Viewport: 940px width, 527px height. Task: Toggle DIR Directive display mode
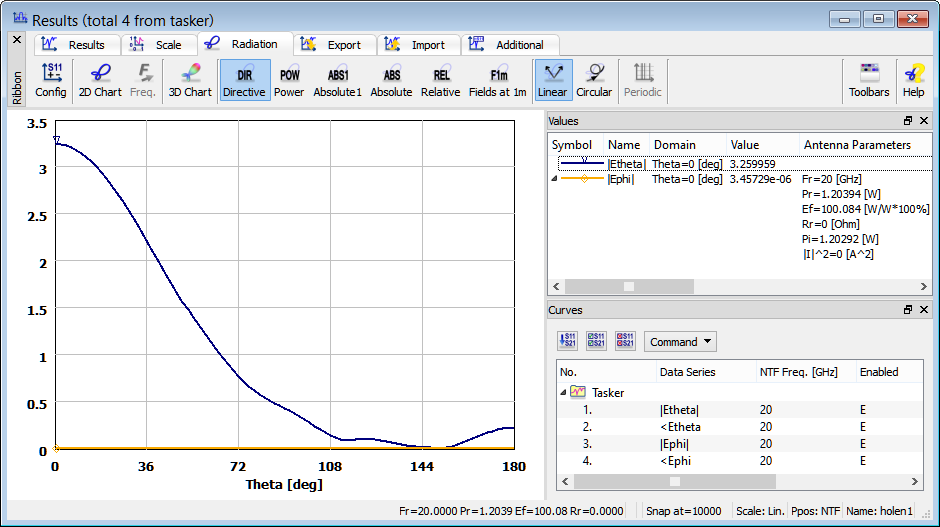pyautogui.click(x=245, y=80)
